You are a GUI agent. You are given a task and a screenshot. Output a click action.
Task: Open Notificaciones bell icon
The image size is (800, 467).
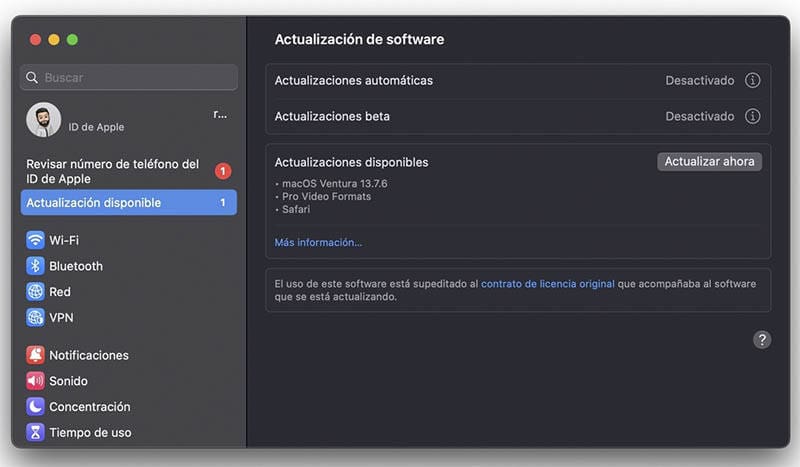[x=36, y=355]
